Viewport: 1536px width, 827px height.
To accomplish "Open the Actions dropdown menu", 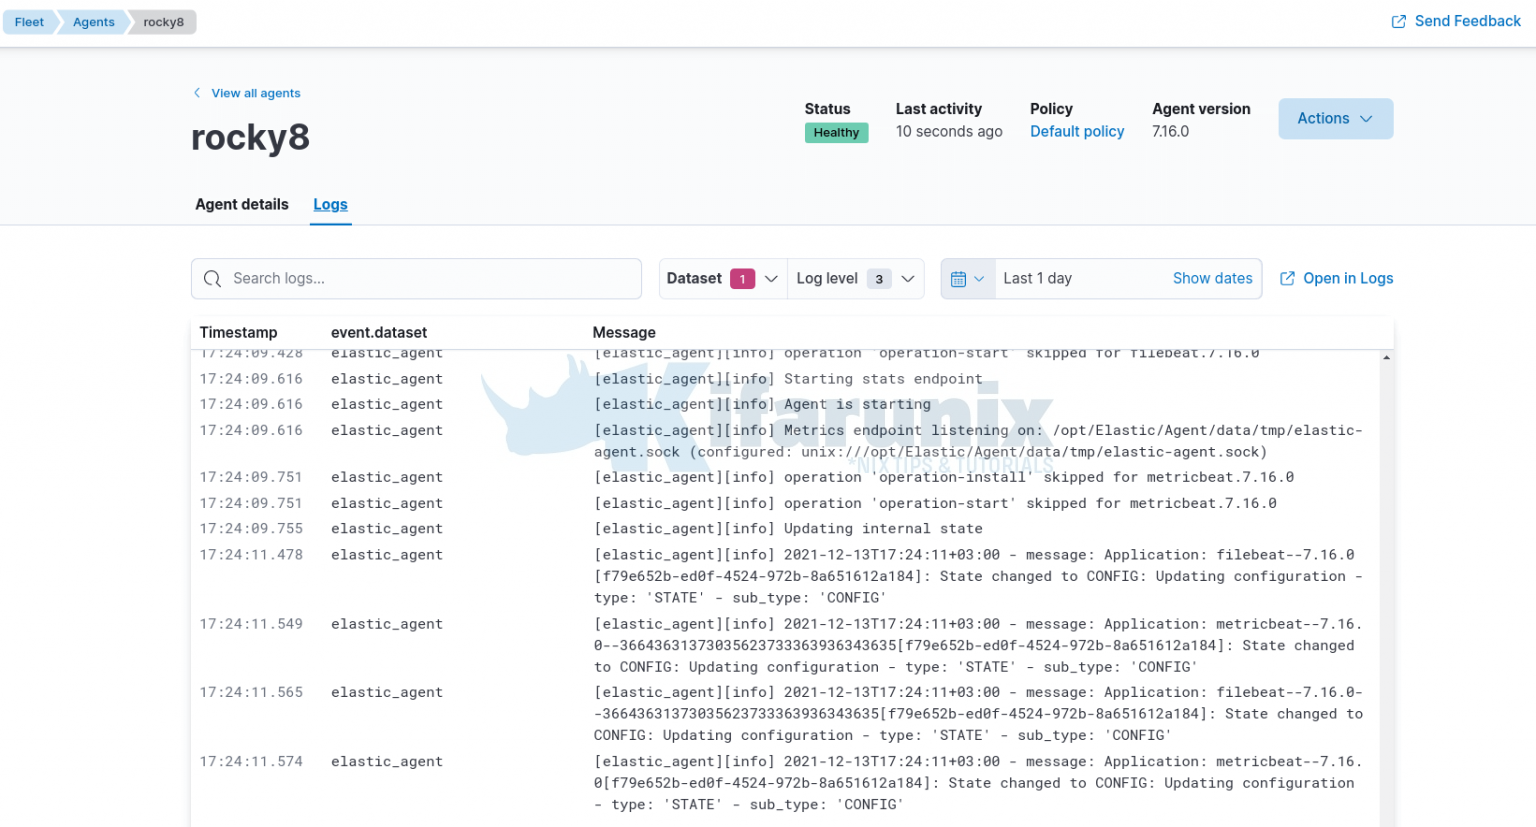I will click(1335, 119).
